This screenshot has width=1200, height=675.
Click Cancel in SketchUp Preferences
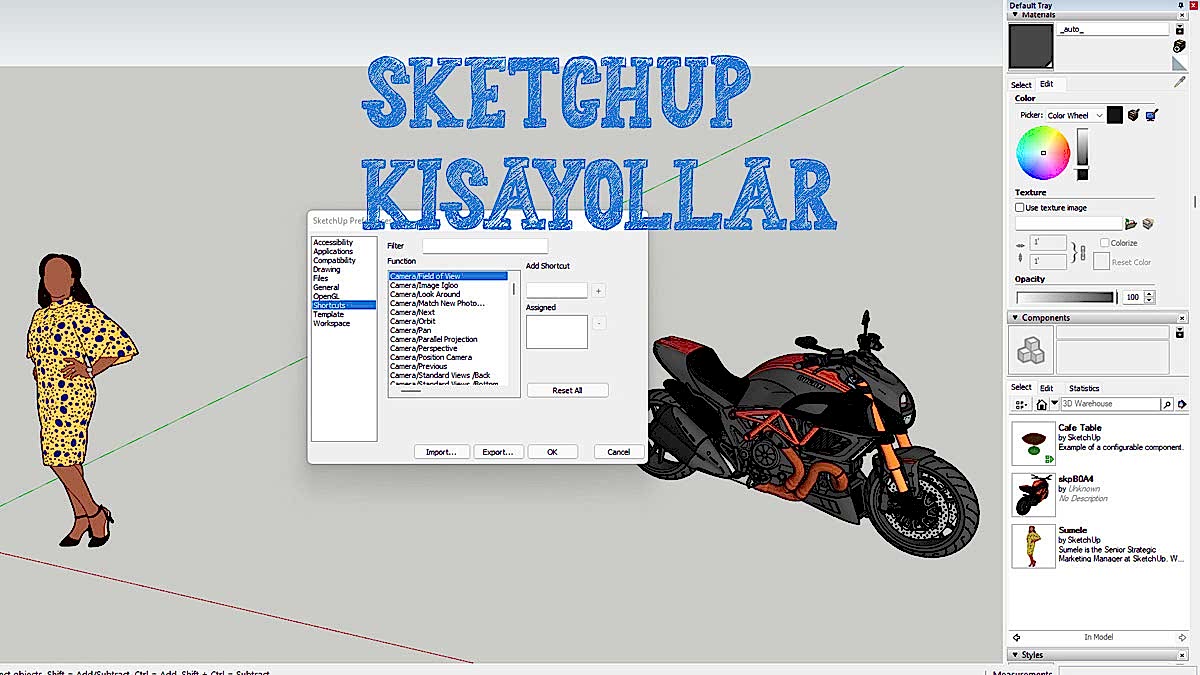tap(619, 452)
